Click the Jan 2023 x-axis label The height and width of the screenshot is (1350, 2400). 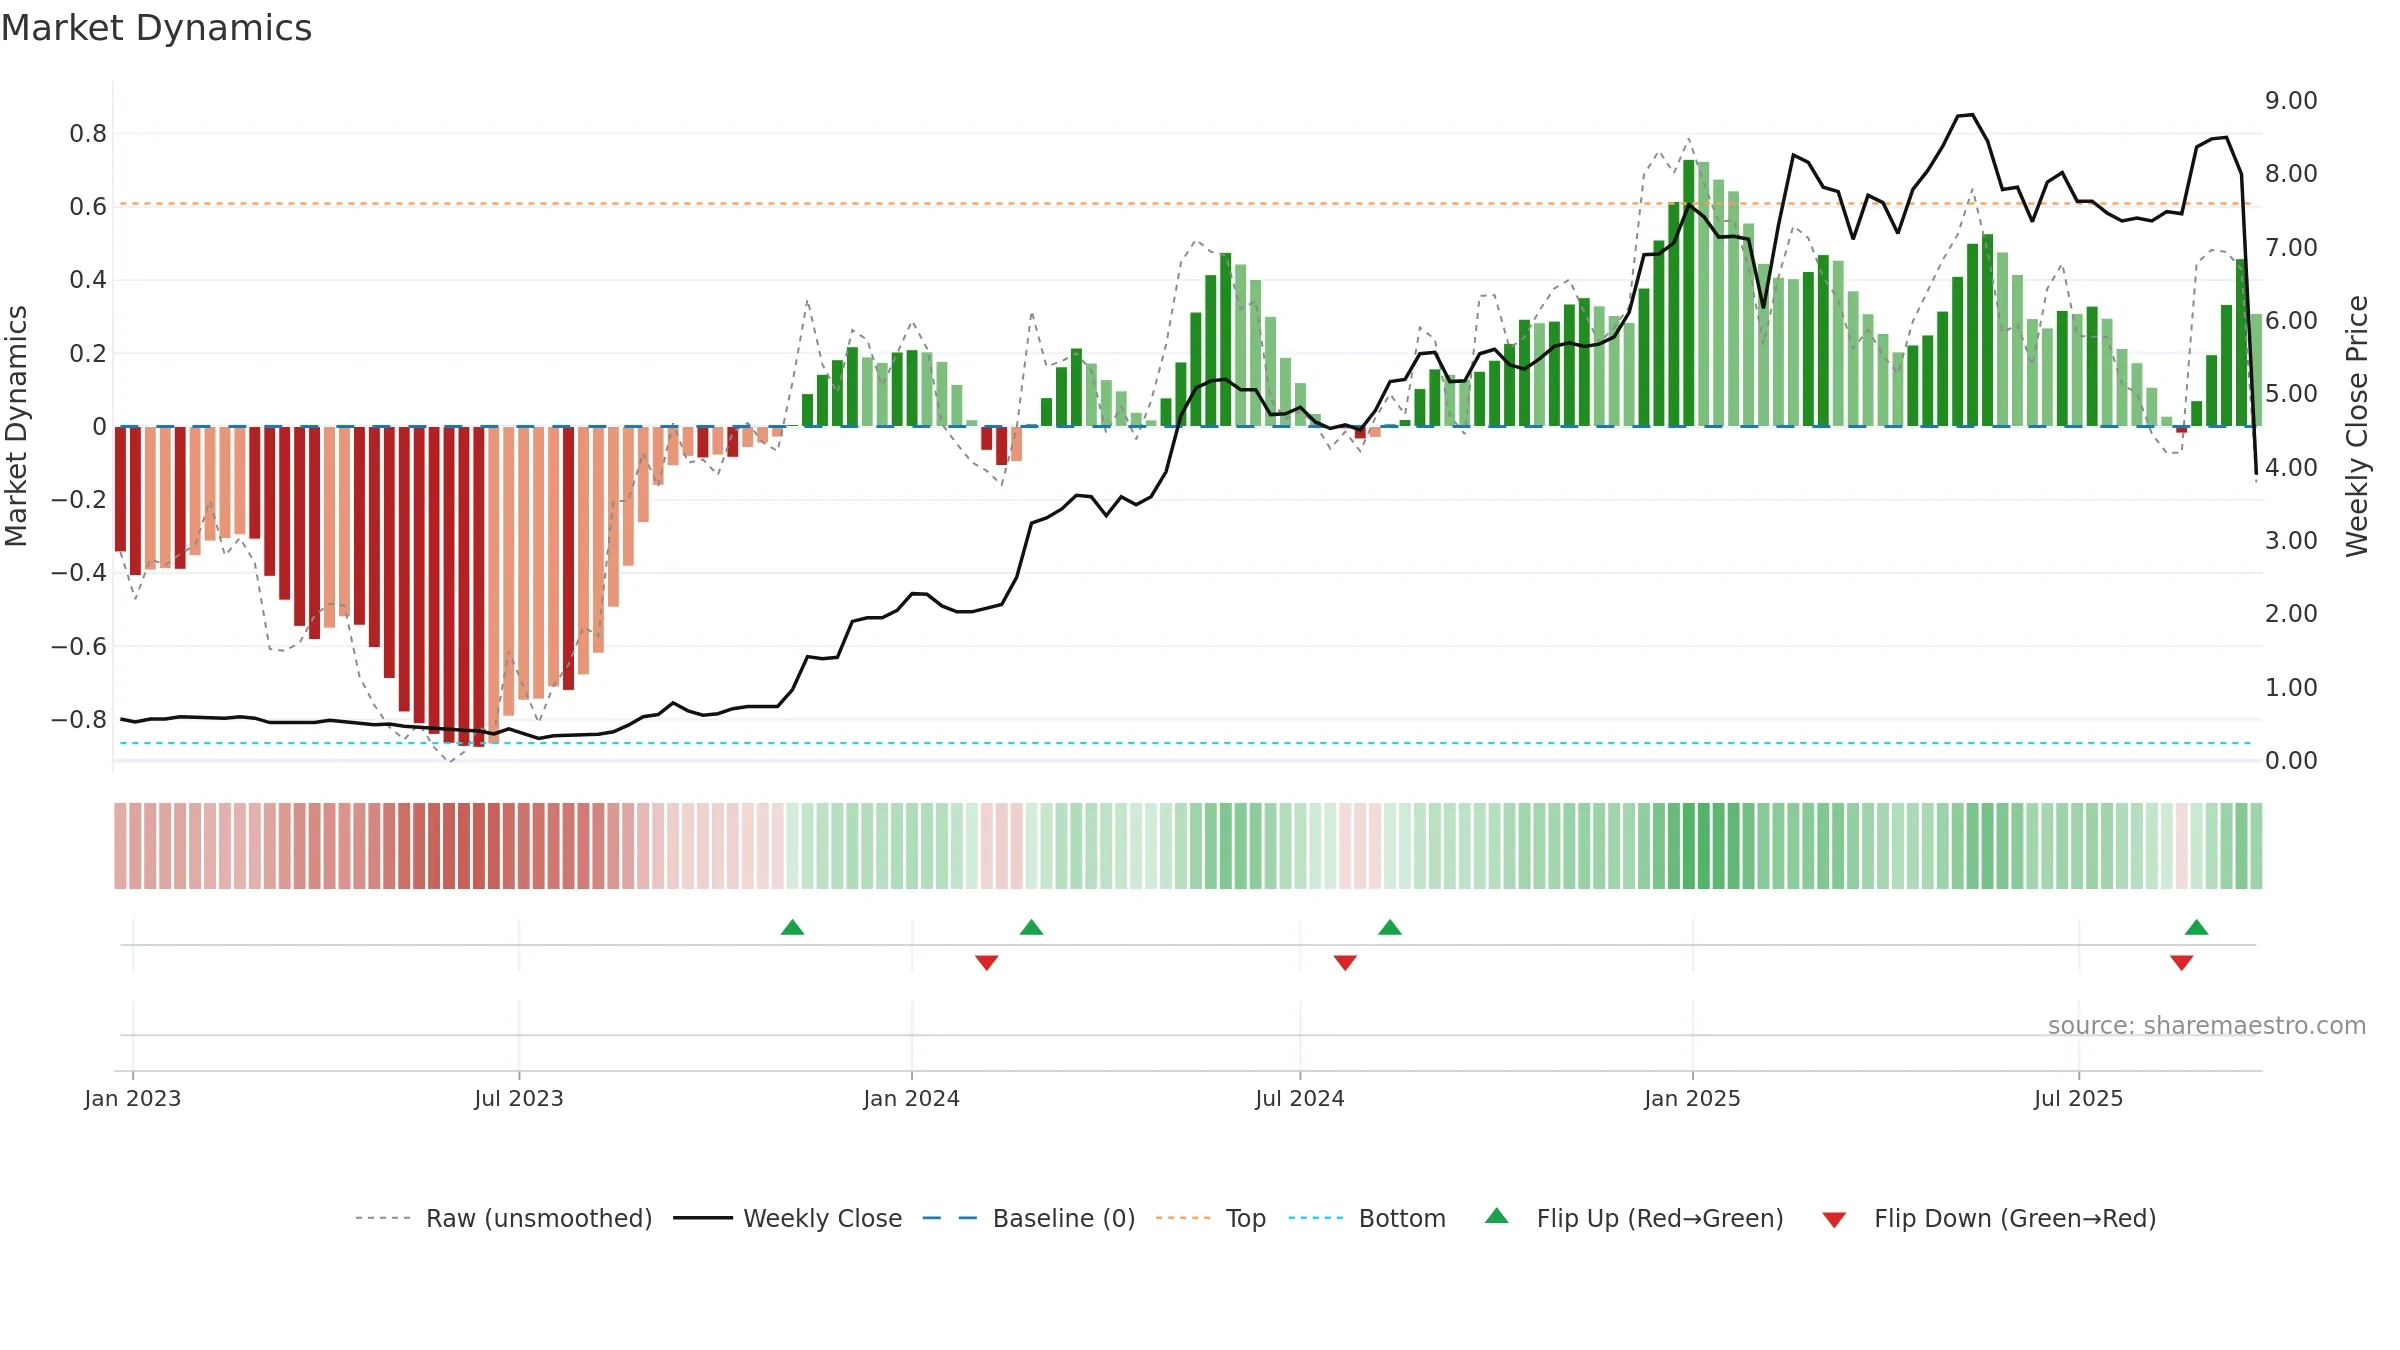(133, 1098)
